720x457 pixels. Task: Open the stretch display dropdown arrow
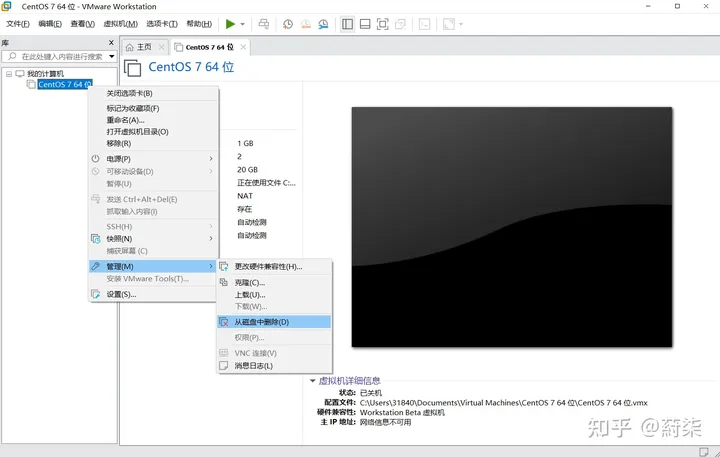tap(461, 24)
